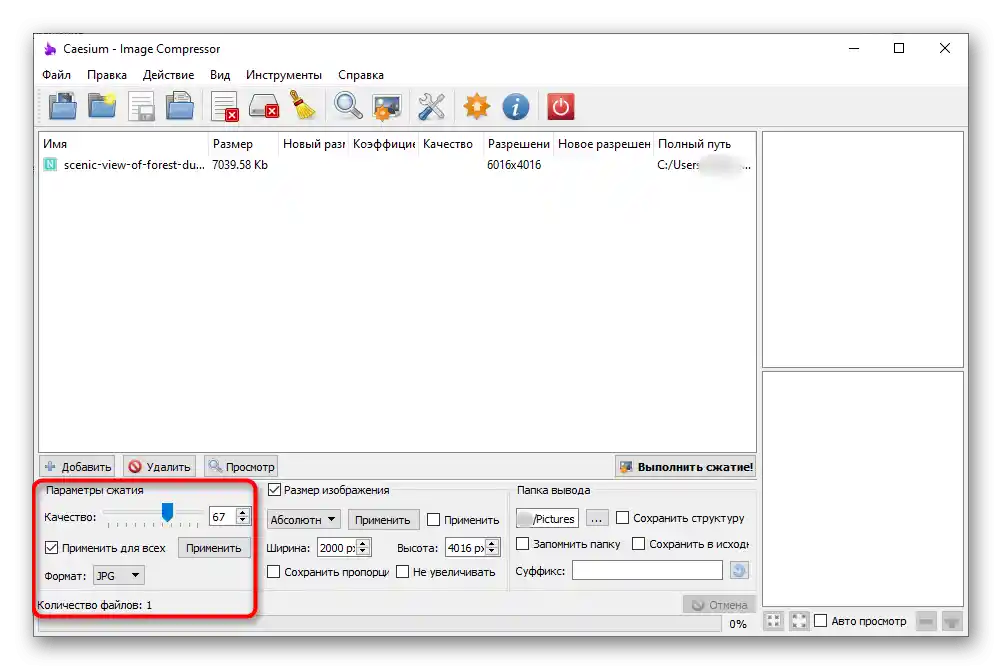This screenshot has height=670, width=1002.
Task: Click the refresh icon next to Суффикс field
Action: pos(739,570)
